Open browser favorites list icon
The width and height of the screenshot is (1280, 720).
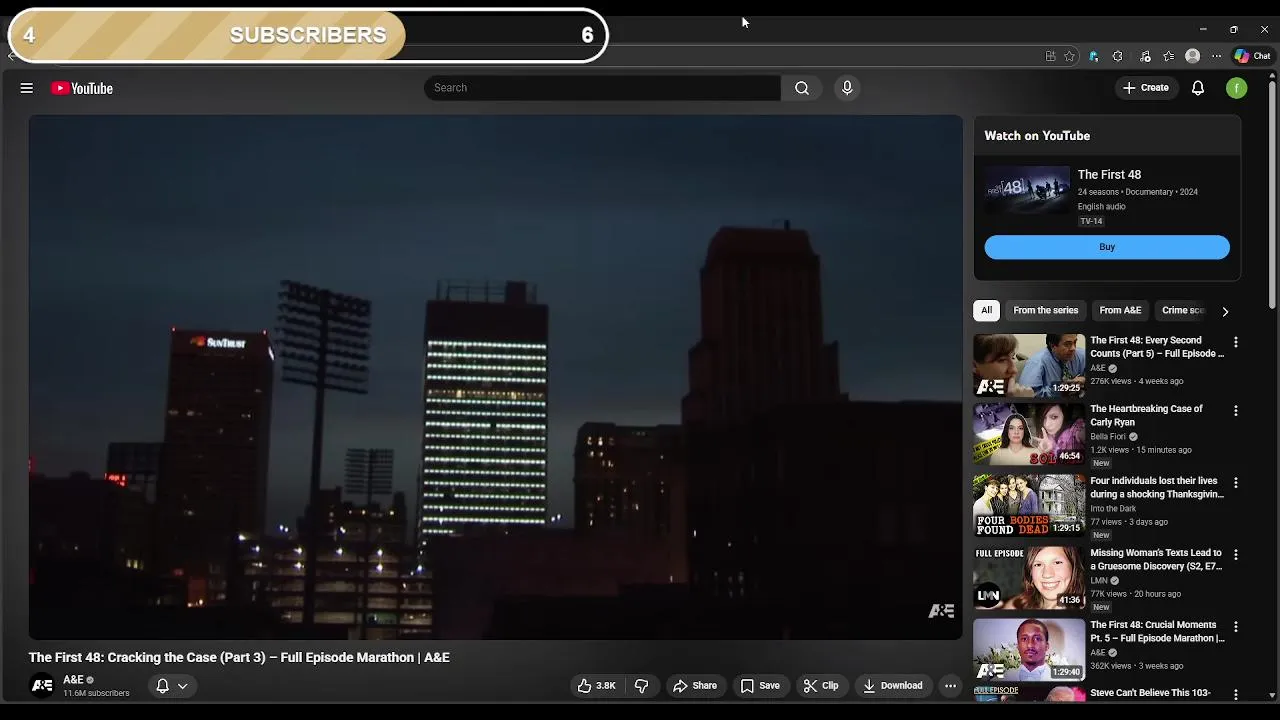pyautogui.click(x=1168, y=56)
